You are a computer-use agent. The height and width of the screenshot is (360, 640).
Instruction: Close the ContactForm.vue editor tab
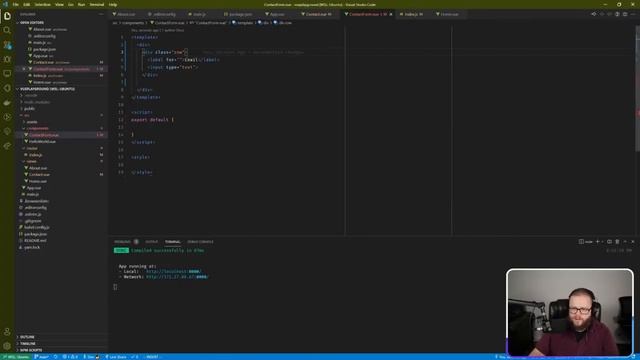[x=391, y=14]
